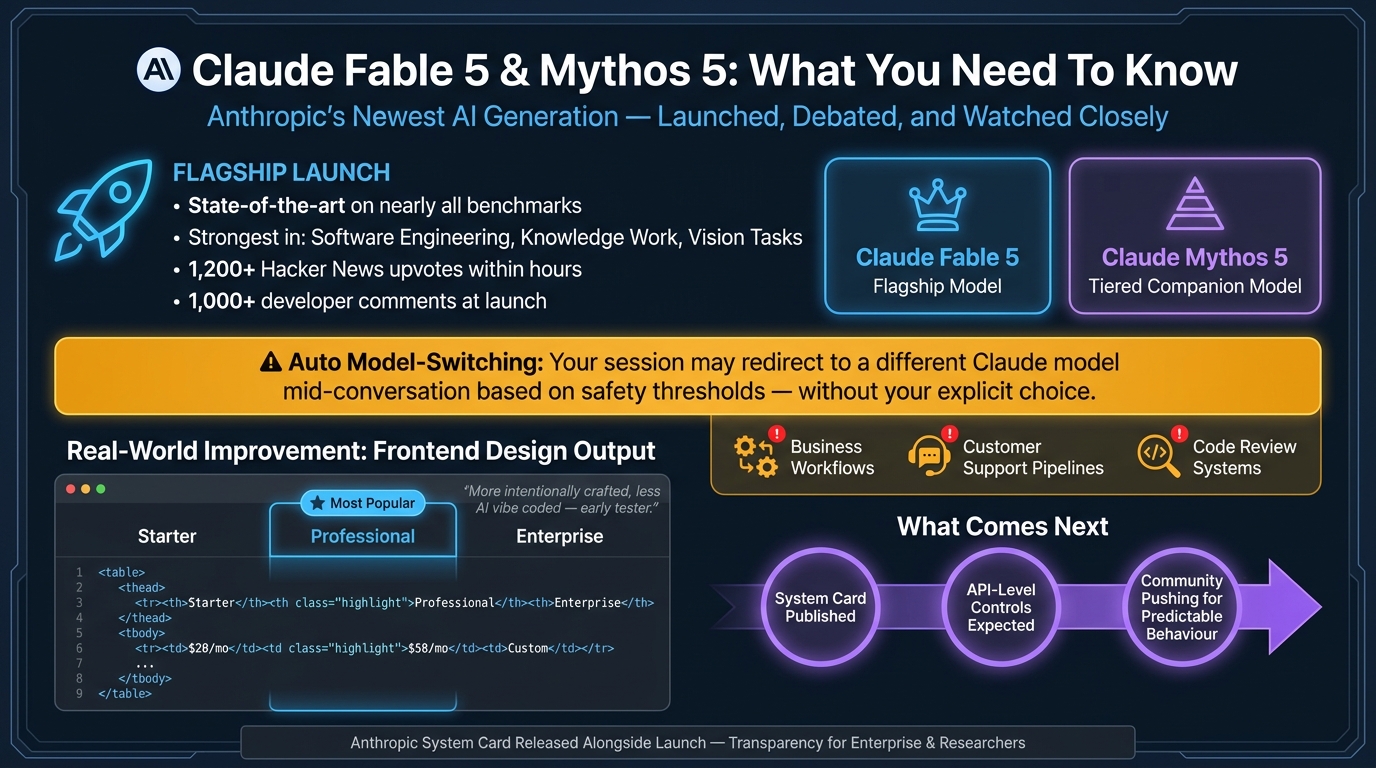
Task: Click "State-of-the-art on nearly all benchmarks" bullet
Action: click(x=385, y=206)
